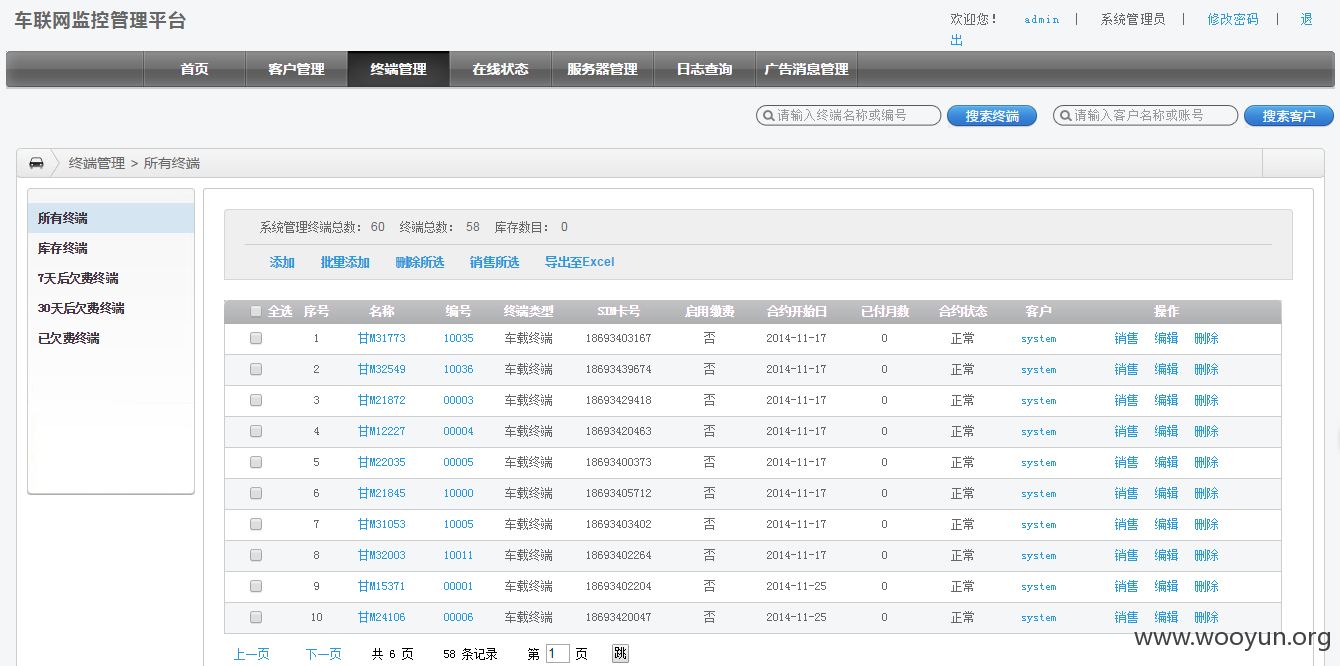Click 终端管理 in the breadcrumb
The width and height of the screenshot is (1340, 666).
pyautogui.click(x=97, y=163)
